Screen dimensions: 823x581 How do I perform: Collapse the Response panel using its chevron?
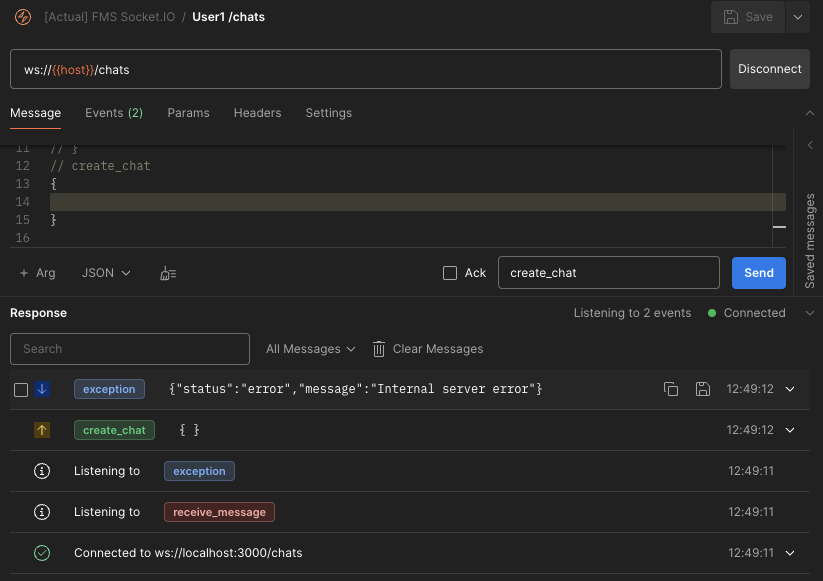(x=810, y=313)
